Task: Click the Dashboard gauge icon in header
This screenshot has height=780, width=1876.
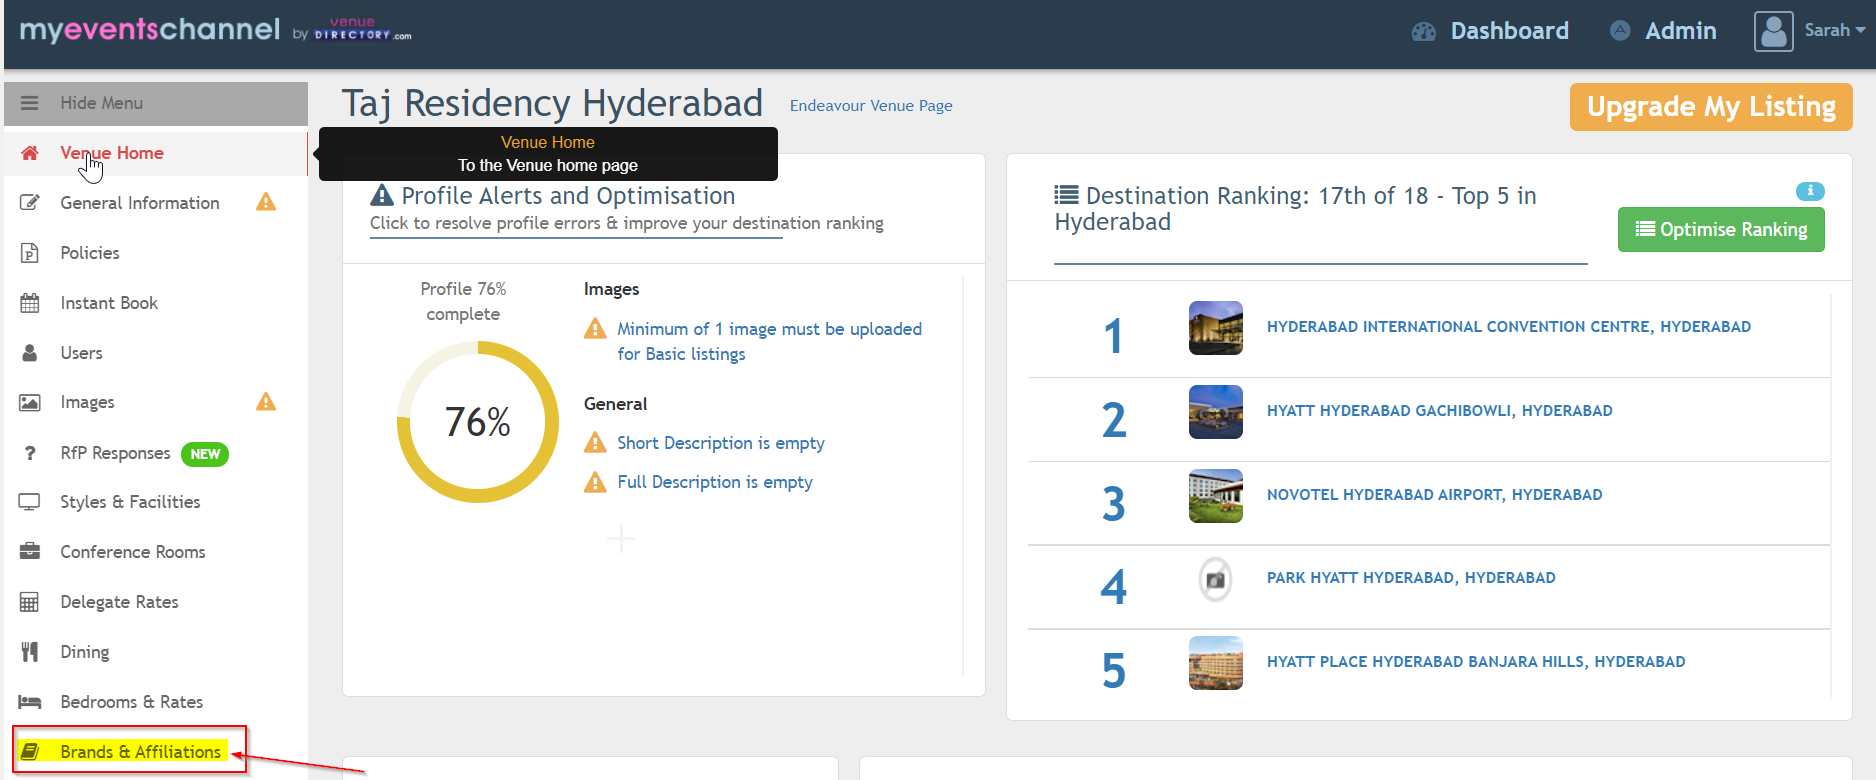Action: pyautogui.click(x=1423, y=32)
